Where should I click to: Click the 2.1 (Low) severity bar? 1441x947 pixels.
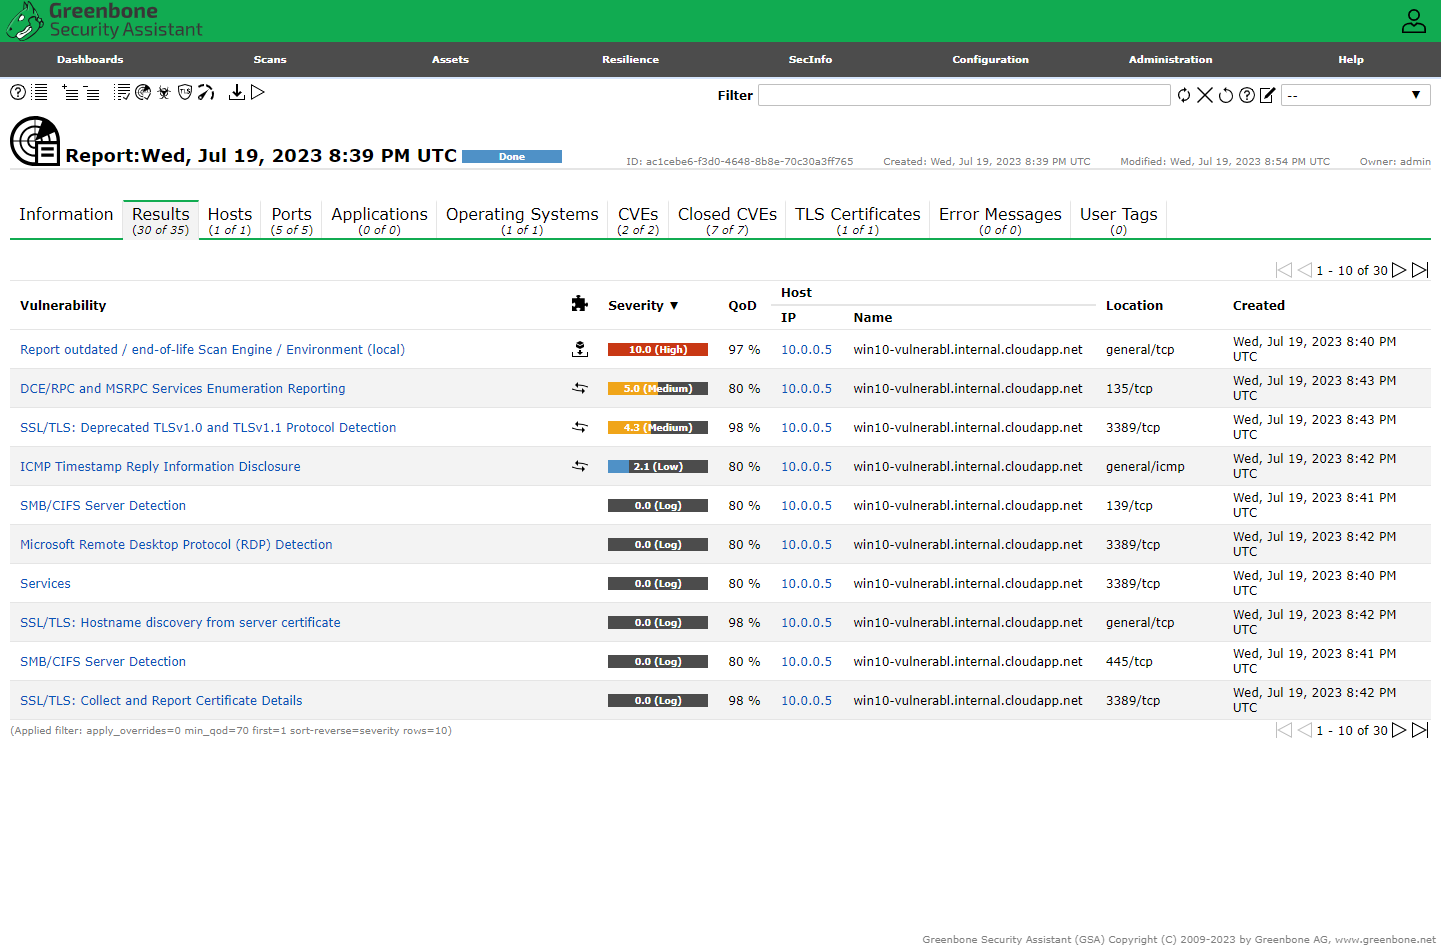[x=658, y=466]
